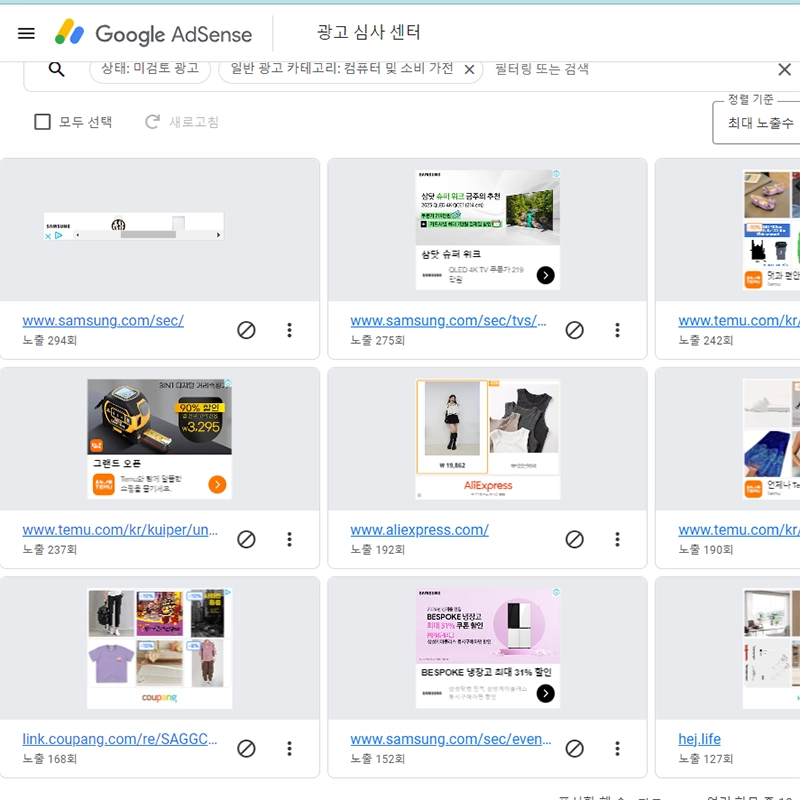Block the aliexpress.com ad
This screenshot has height=800, width=800.
[x=574, y=539]
